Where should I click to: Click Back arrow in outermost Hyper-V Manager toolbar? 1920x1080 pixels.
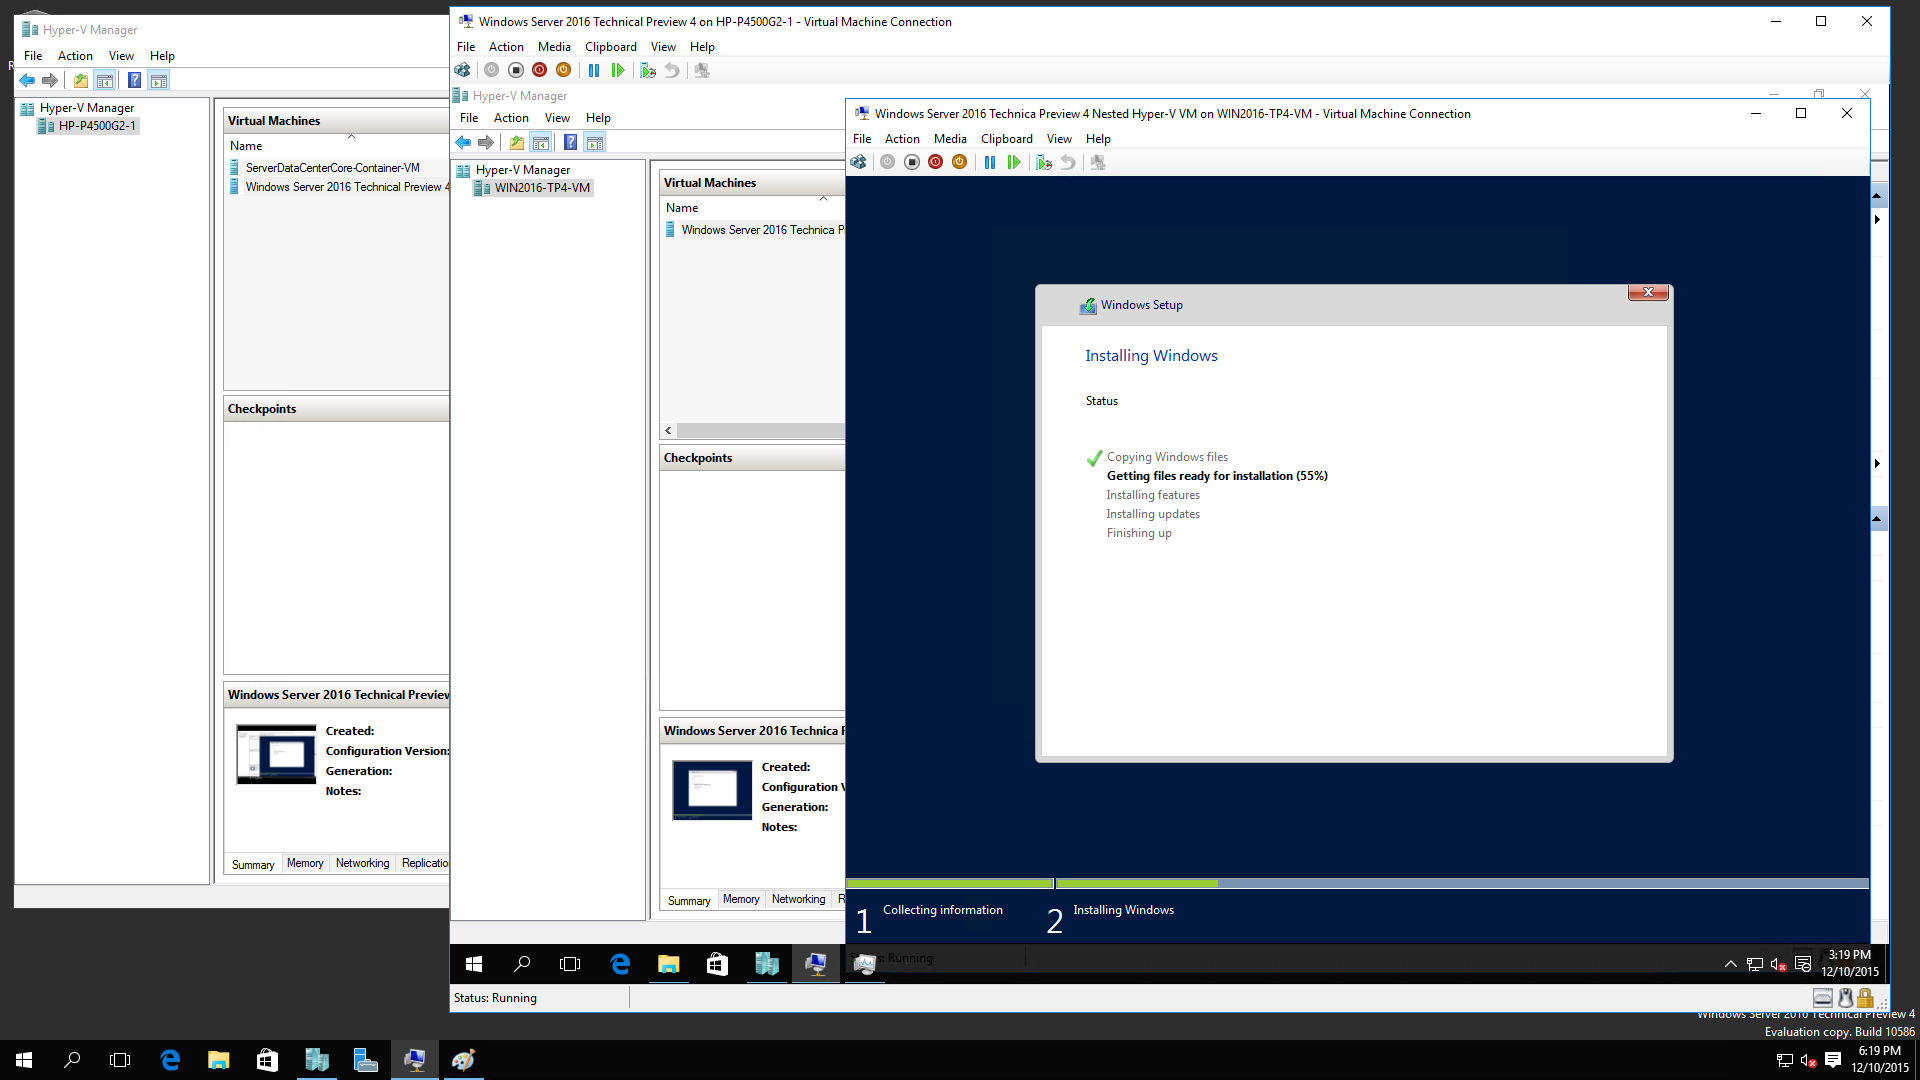pos(27,80)
